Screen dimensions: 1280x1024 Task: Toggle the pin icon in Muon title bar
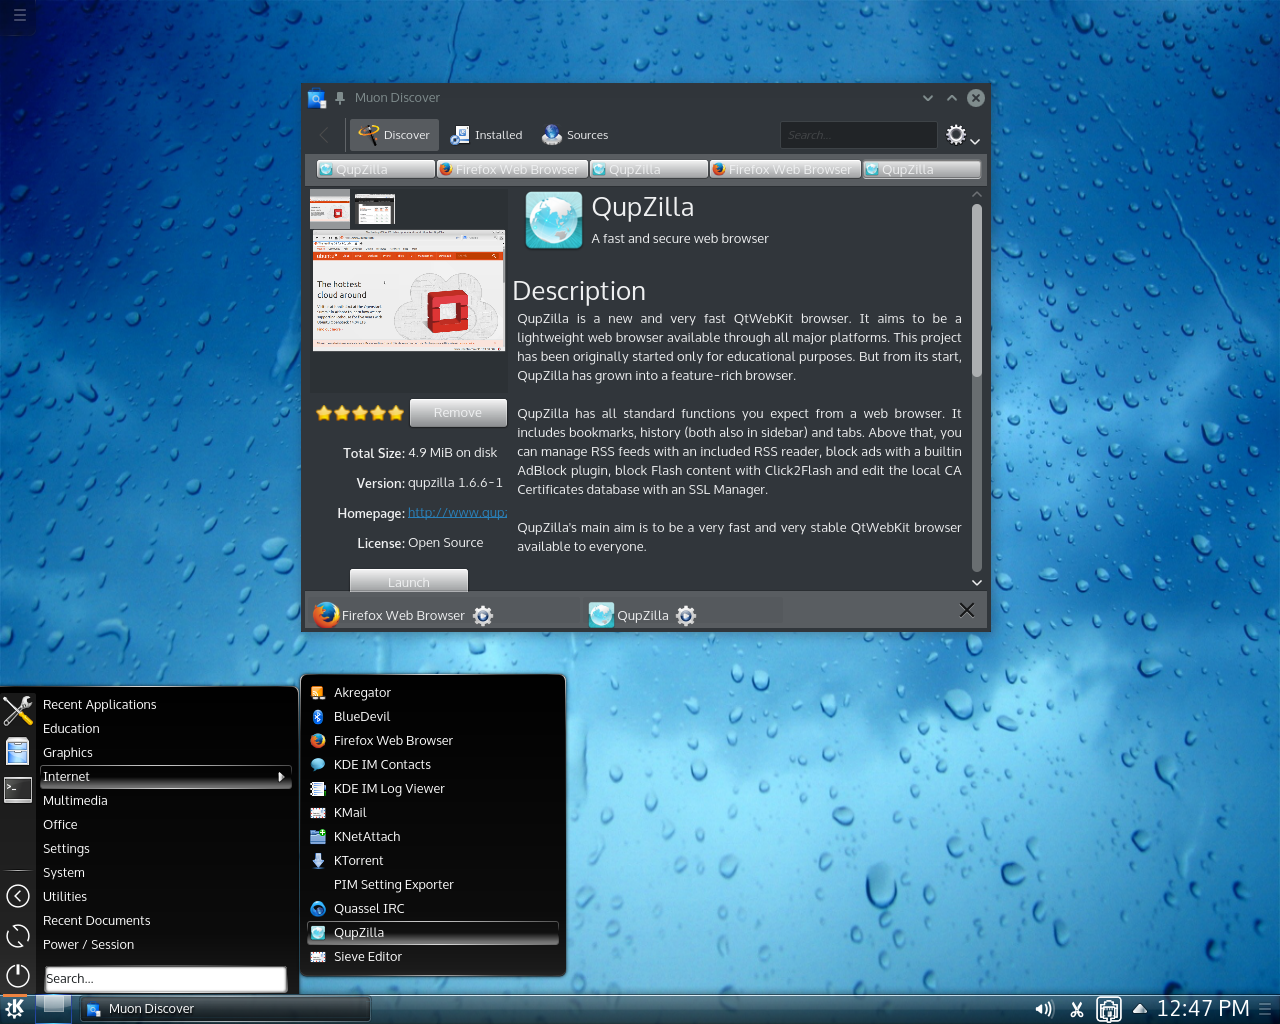coord(340,98)
